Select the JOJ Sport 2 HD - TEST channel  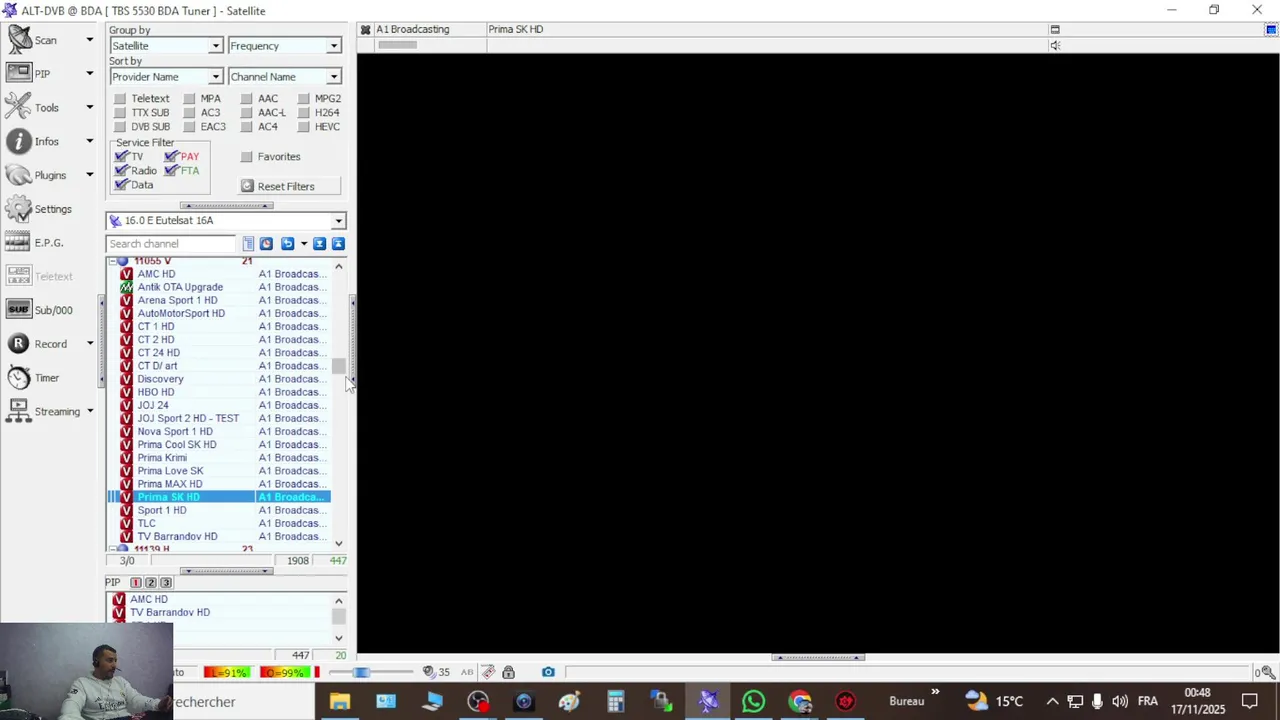(188, 418)
